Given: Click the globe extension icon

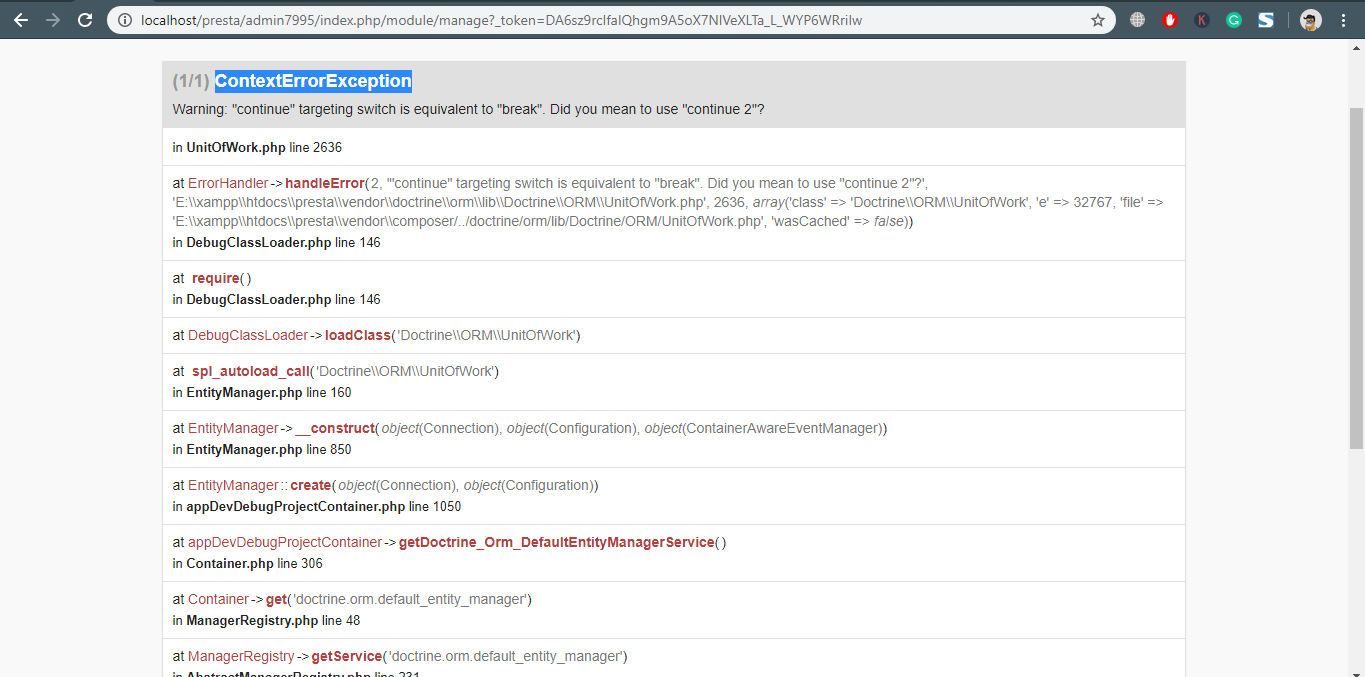Looking at the screenshot, I should [x=1137, y=19].
